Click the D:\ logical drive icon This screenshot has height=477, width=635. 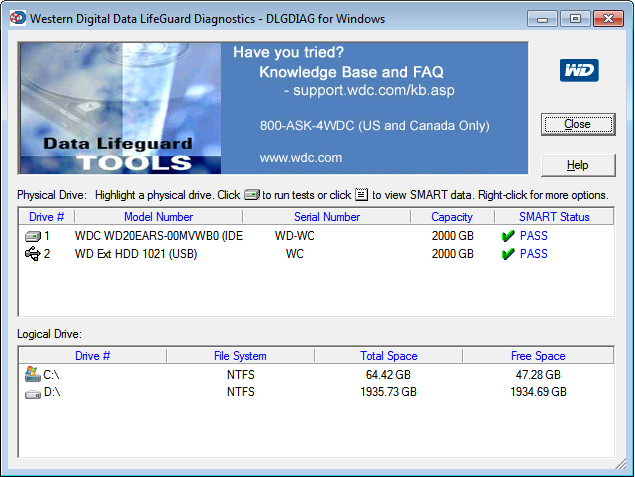tap(33, 394)
